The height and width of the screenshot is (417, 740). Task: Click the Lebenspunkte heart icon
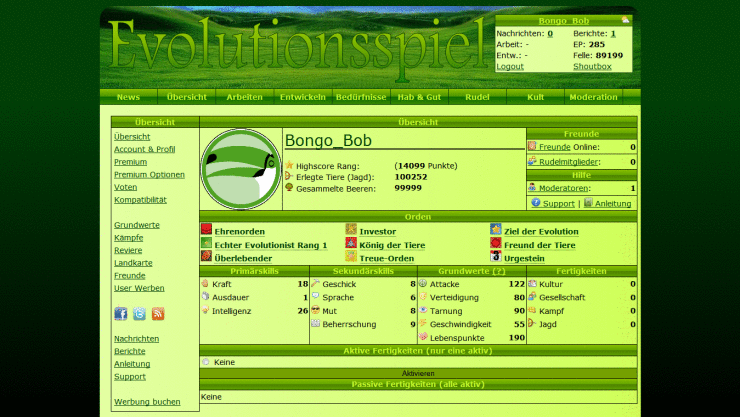click(x=423, y=337)
